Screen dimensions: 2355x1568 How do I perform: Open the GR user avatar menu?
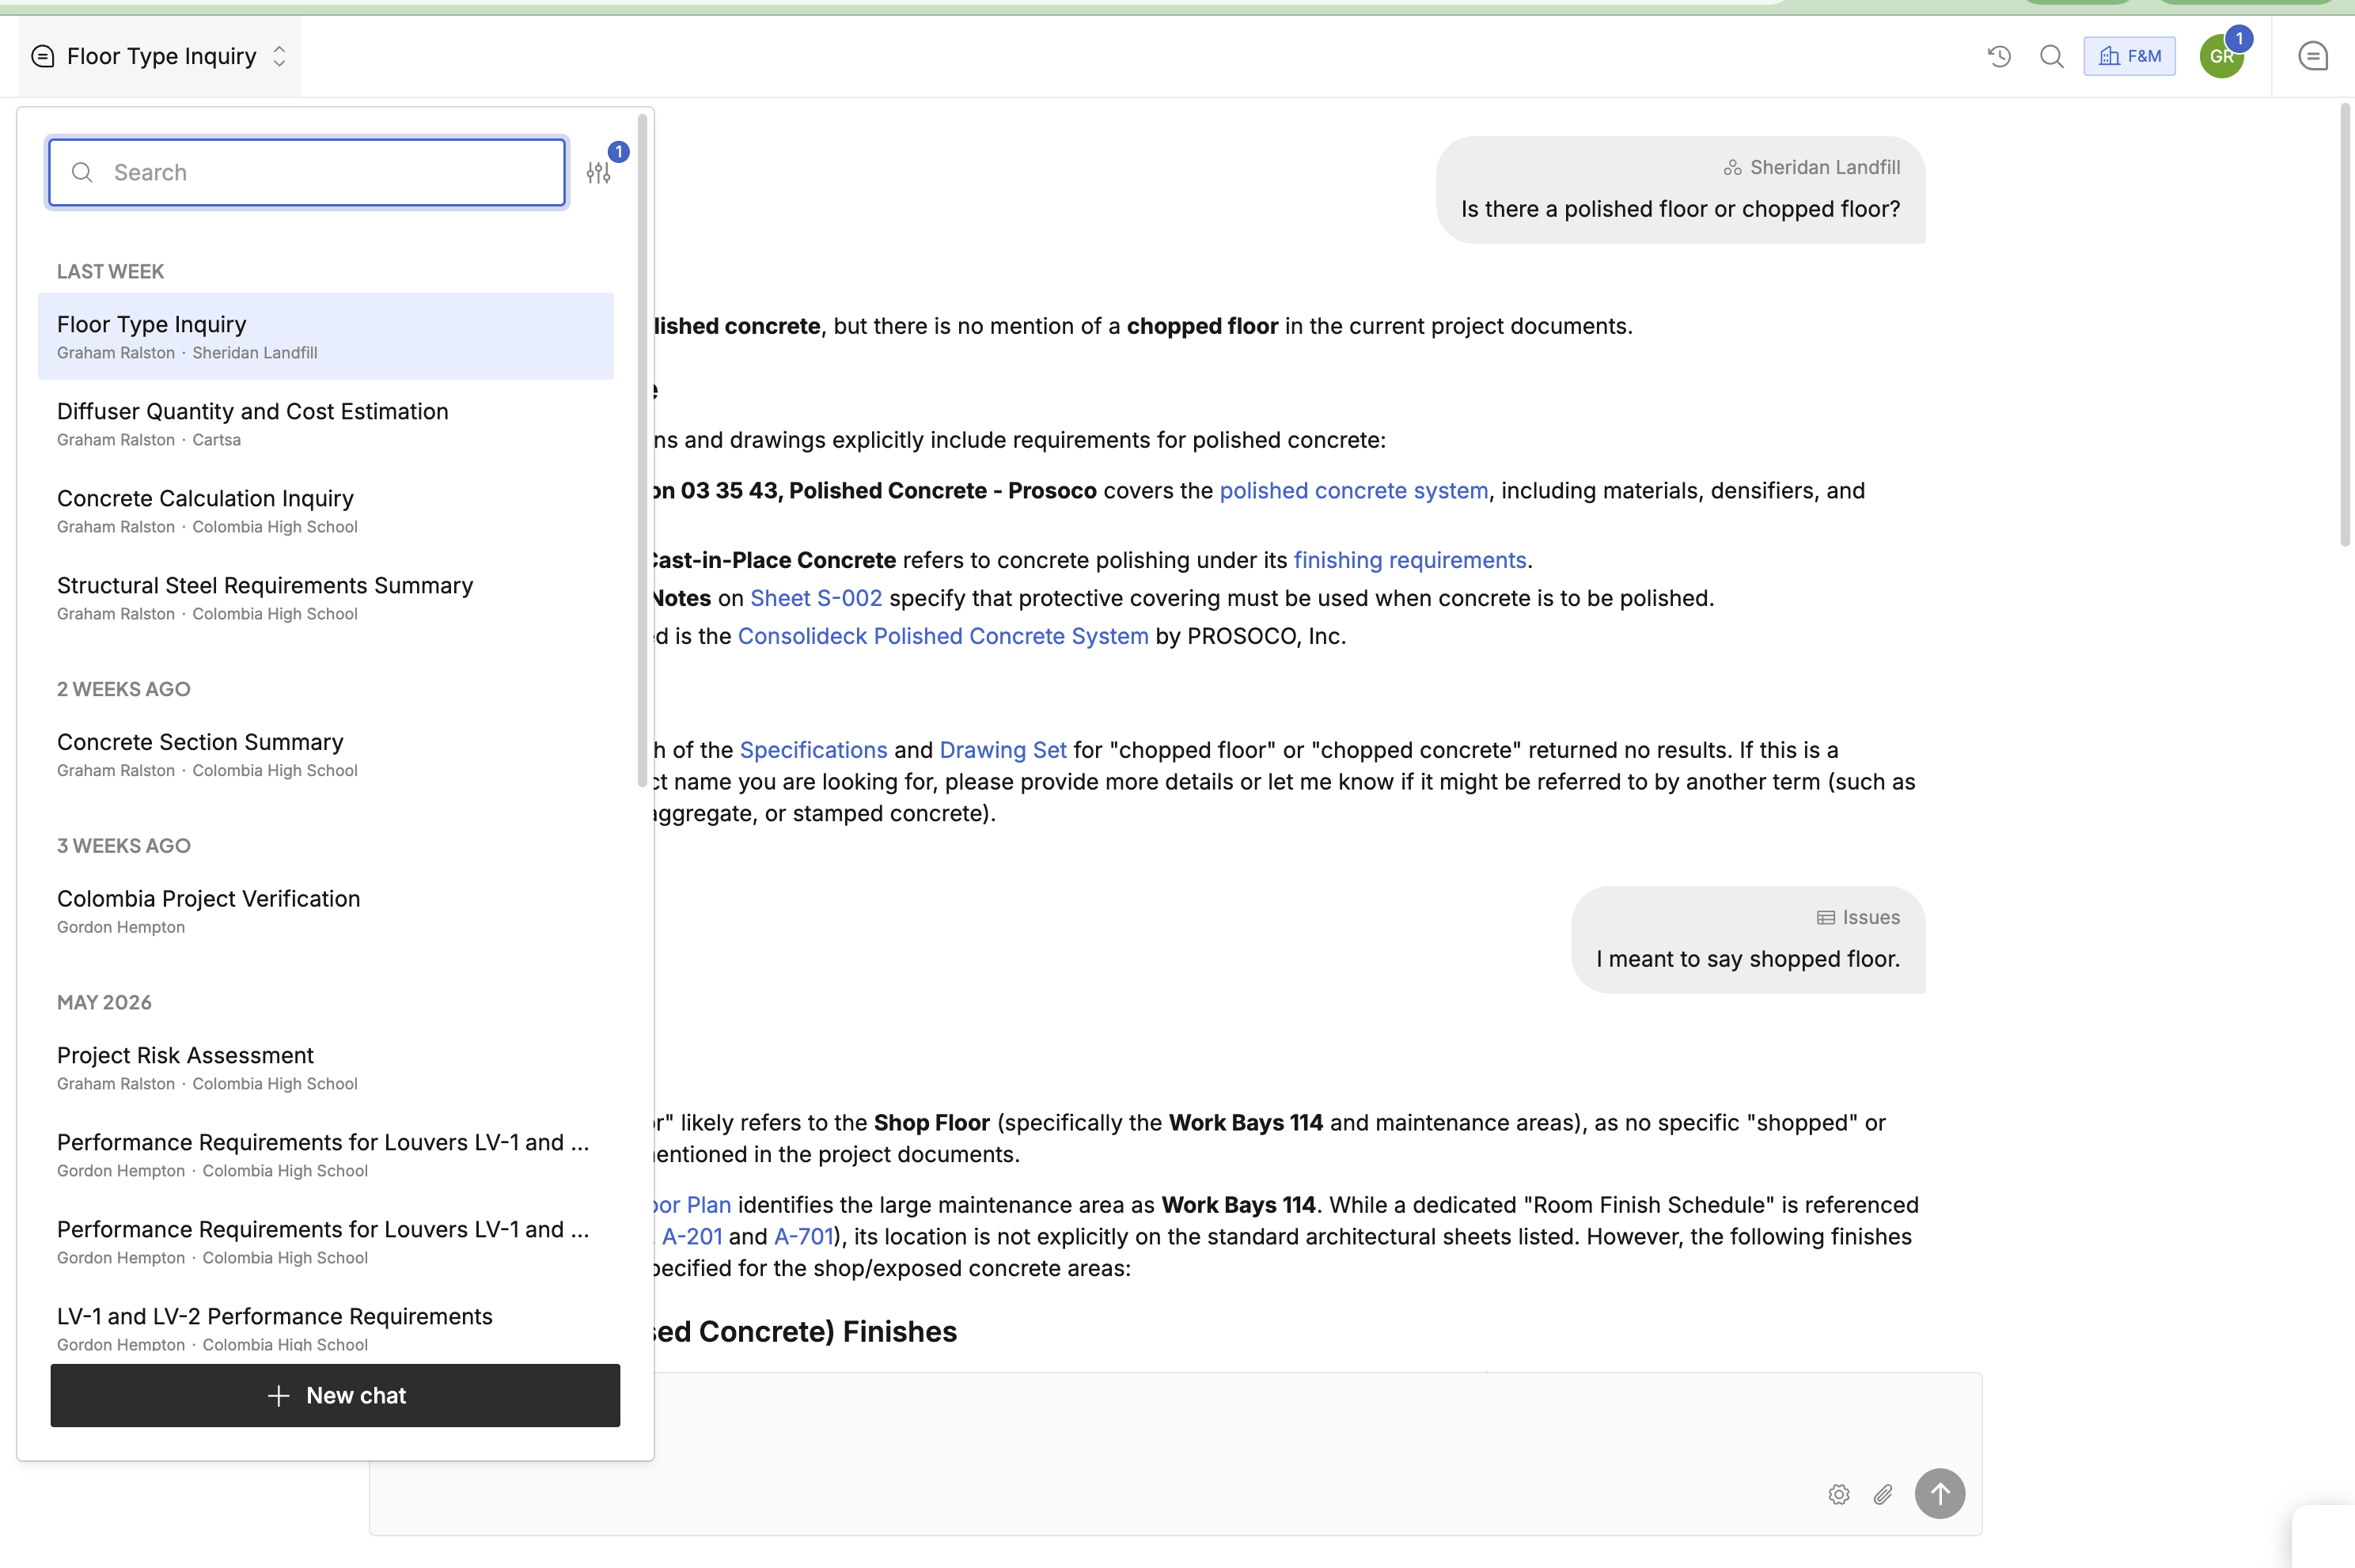(x=2221, y=56)
